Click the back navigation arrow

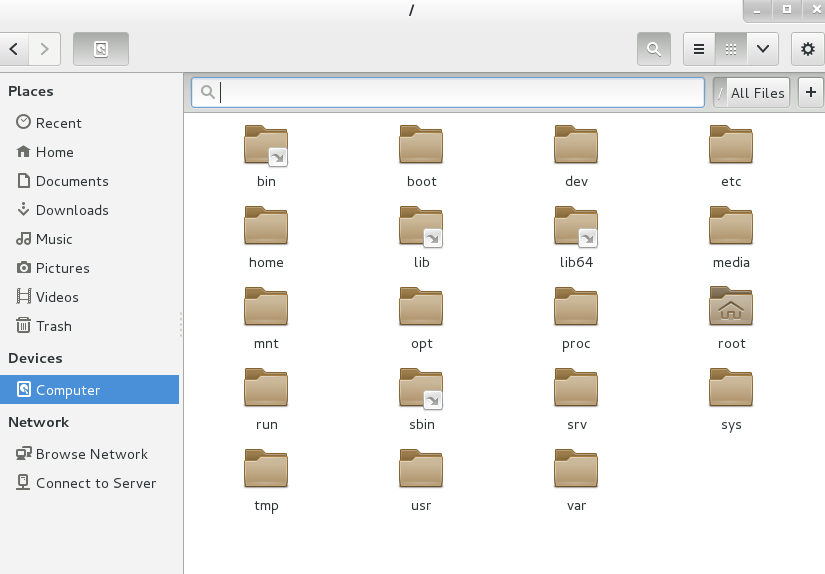15,48
